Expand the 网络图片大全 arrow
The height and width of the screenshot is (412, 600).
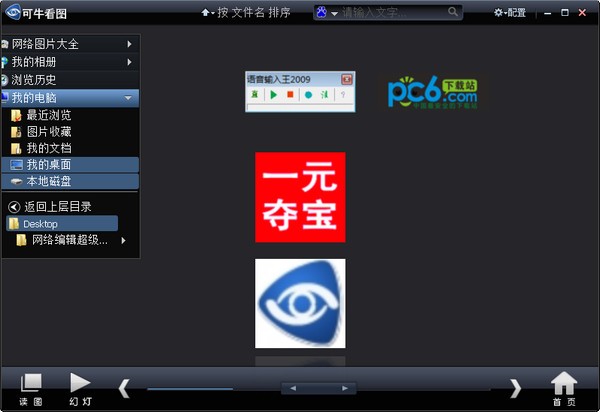[129, 44]
